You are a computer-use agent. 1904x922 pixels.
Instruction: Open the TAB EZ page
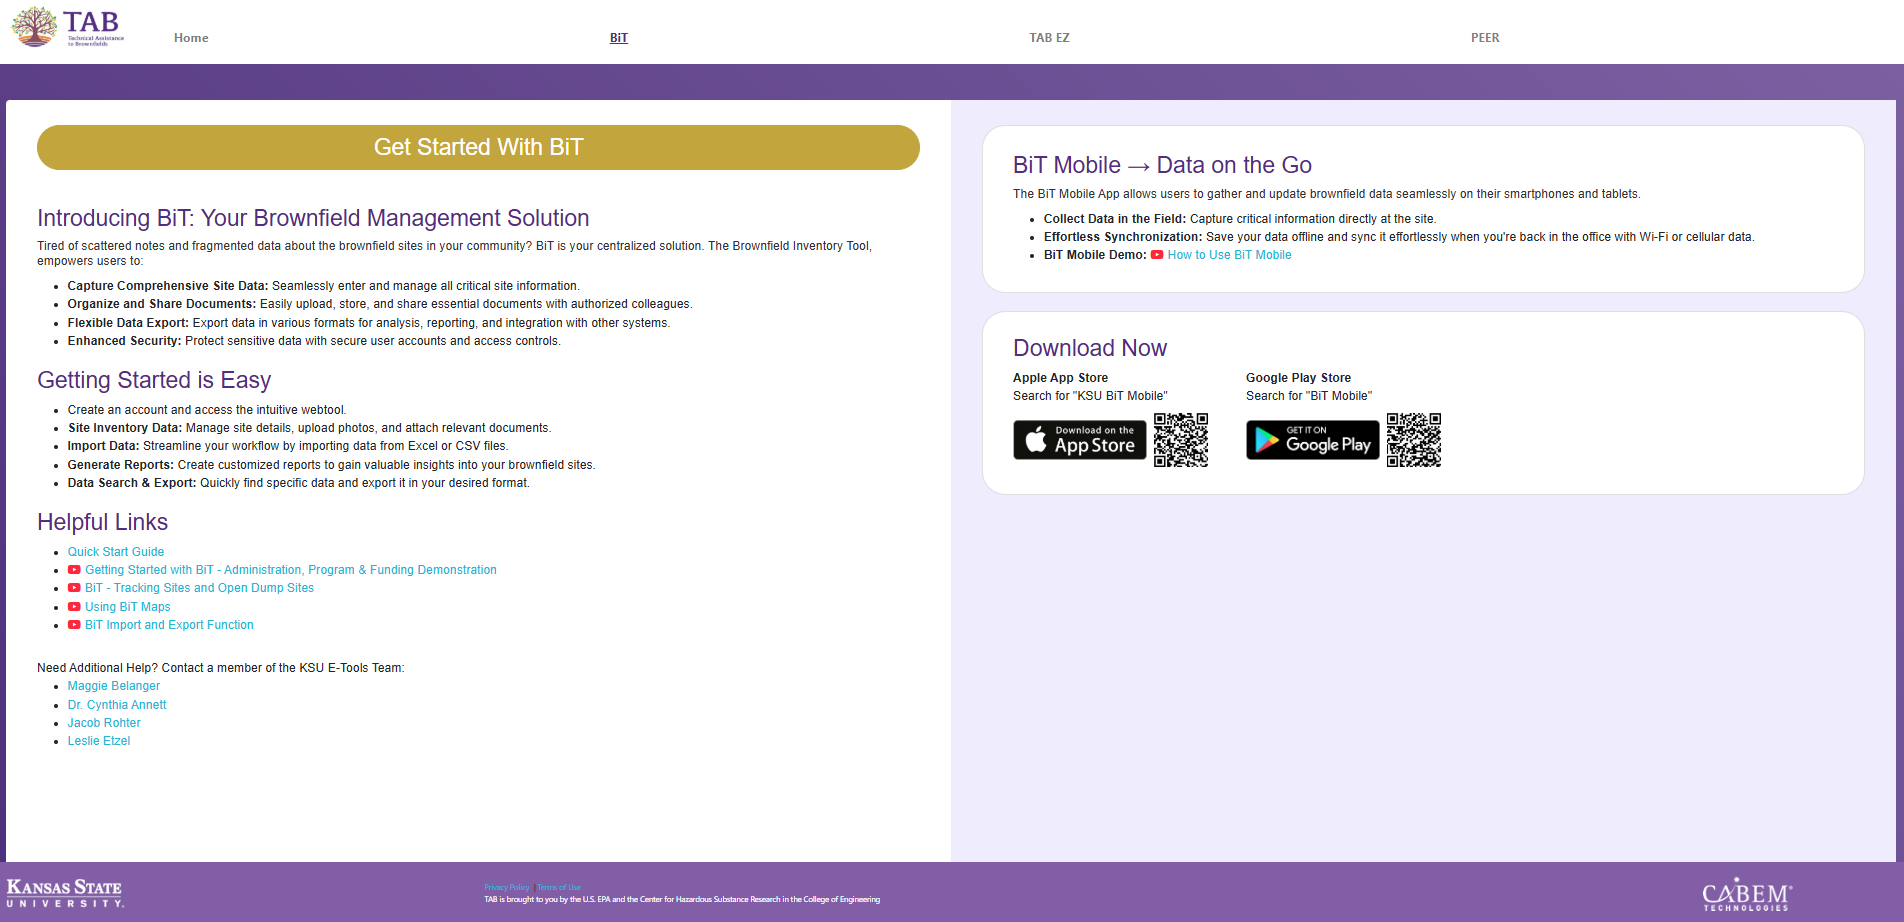coord(1048,37)
